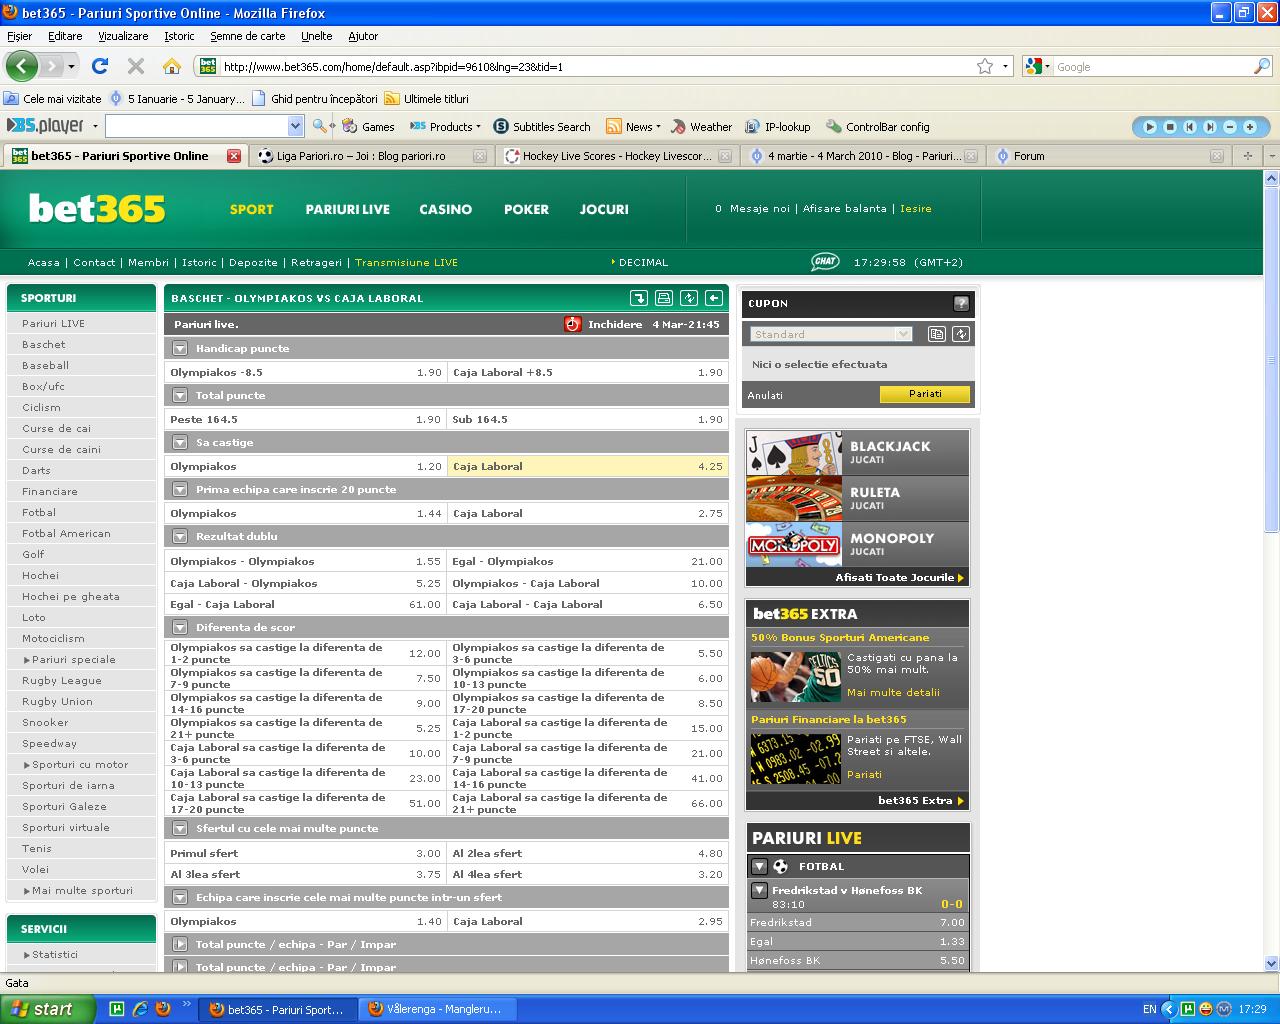Click the BS.player toolbar search magnifier icon
1280x1024 pixels.
pos(319,126)
